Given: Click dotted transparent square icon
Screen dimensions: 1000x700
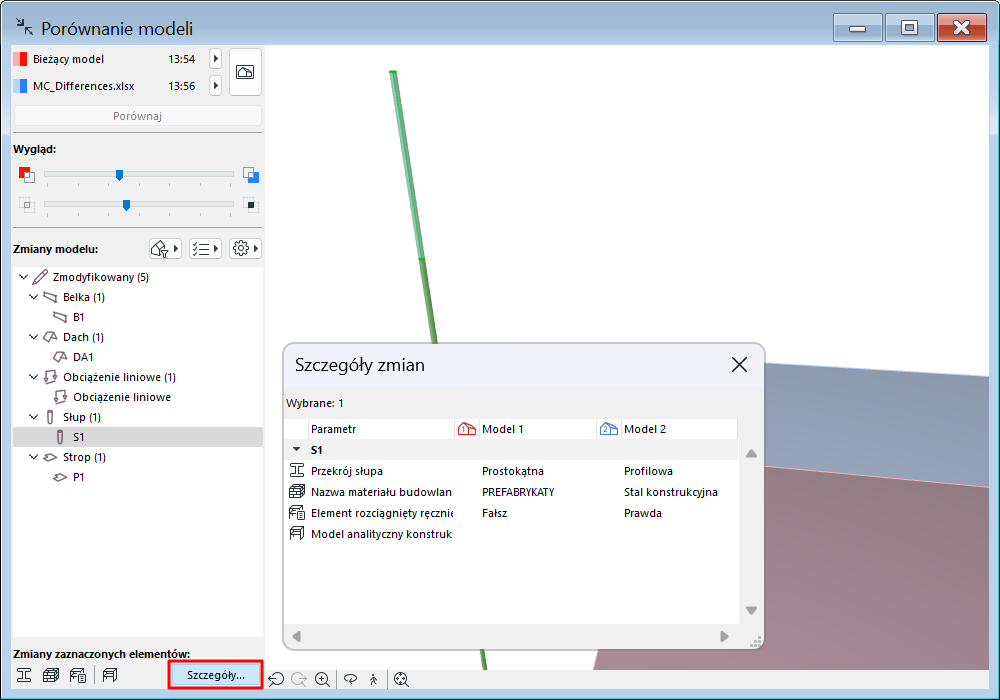Looking at the screenshot, I should click(x=26, y=205).
